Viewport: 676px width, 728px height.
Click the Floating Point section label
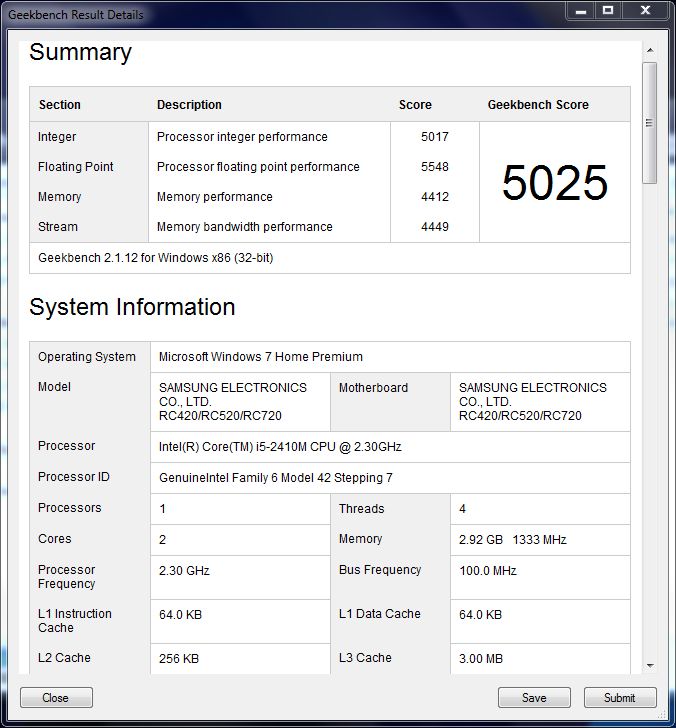(75, 167)
